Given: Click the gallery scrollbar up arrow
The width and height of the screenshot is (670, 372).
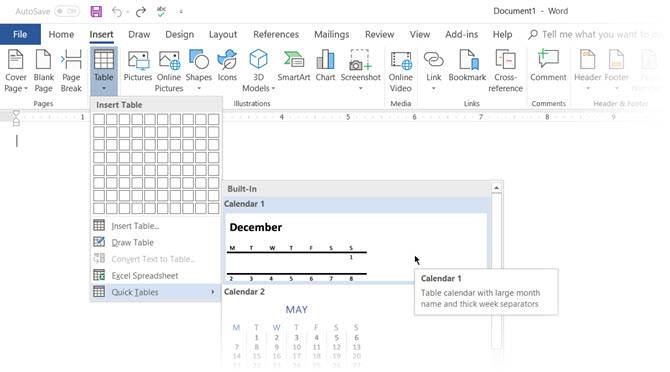Looking at the screenshot, I should coord(496,188).
